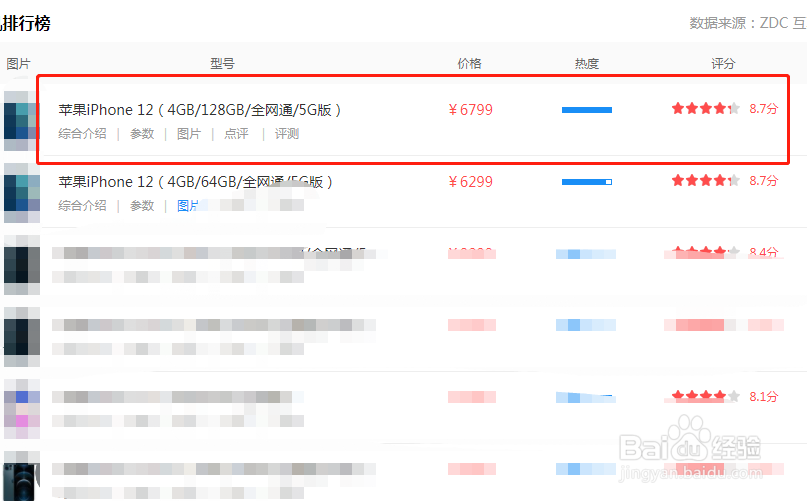The image size is (807, 501).
Task: Click 综合介绍 under iPhone 12 64GB
Action: [x=82, y=206]
